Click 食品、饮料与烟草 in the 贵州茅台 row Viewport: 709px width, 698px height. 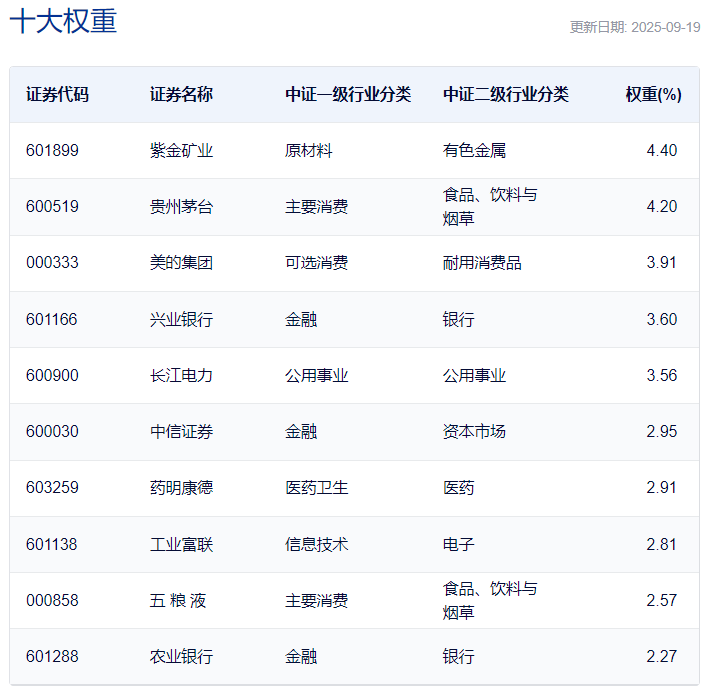(x=490, y=207)
